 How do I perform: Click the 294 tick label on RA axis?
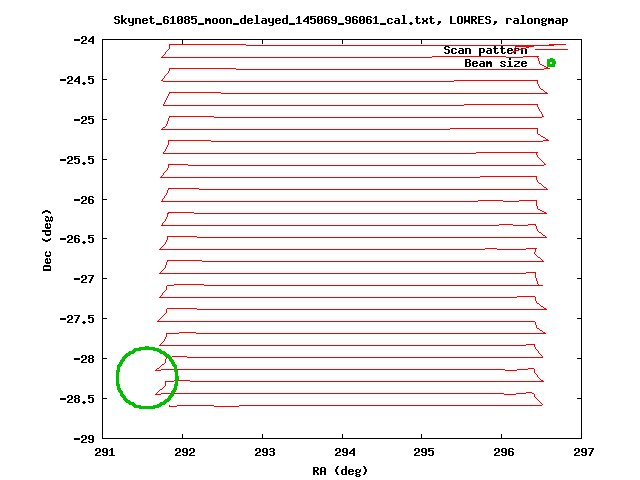pyautogui.click(x=343, y=452)
